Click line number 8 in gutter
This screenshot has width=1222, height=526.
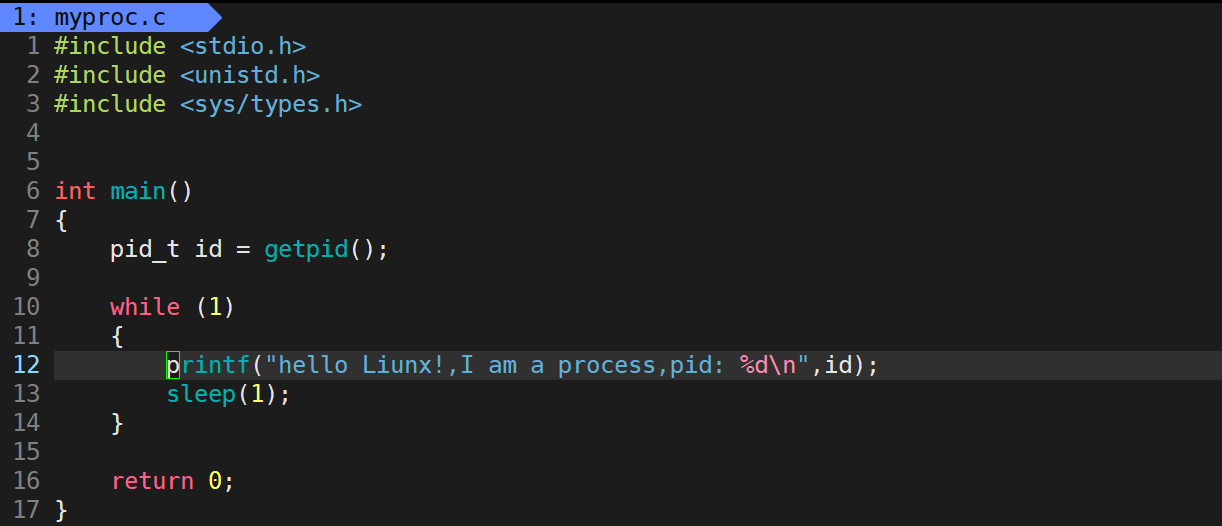coord(33,249)
